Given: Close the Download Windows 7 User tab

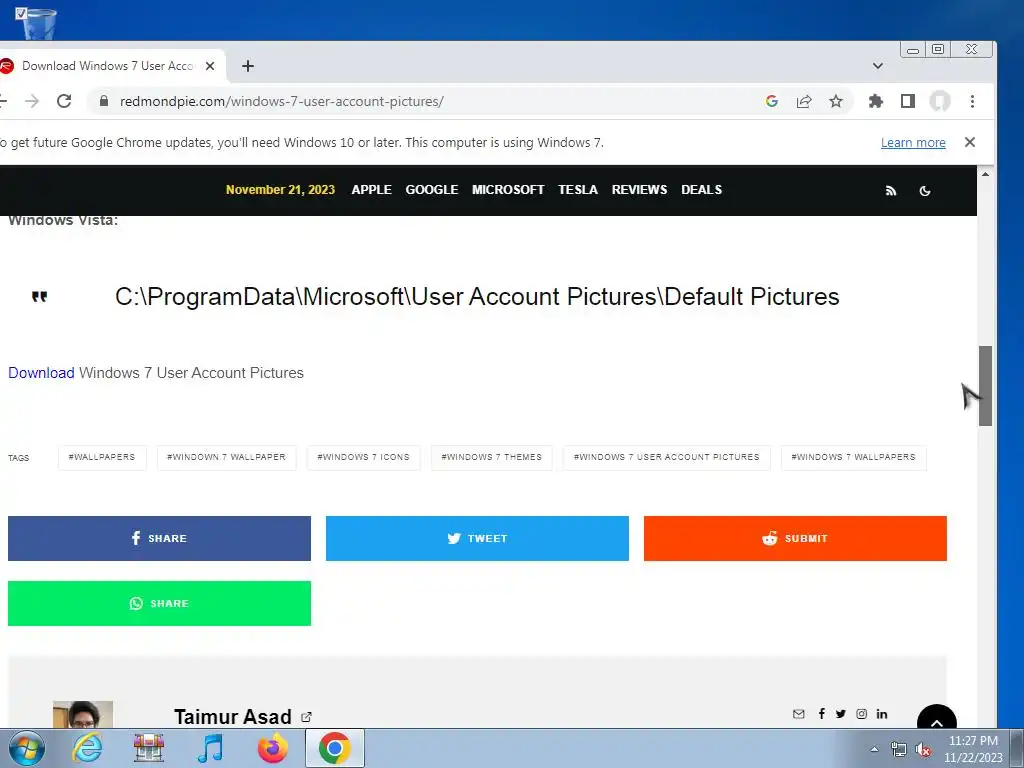Looking at the screenshot, I should click(210, 66).
